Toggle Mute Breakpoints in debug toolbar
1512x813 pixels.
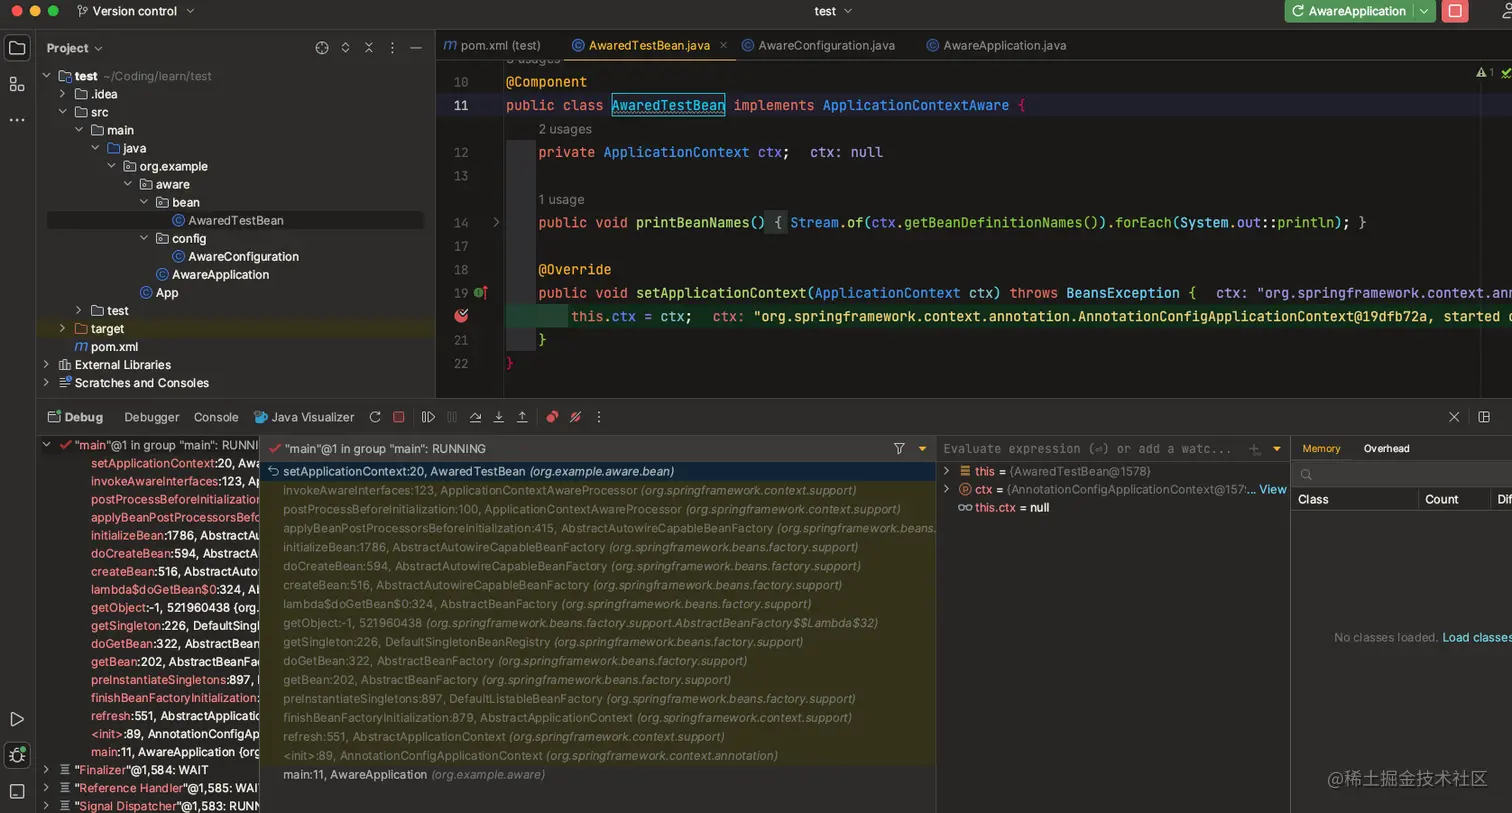576,417
